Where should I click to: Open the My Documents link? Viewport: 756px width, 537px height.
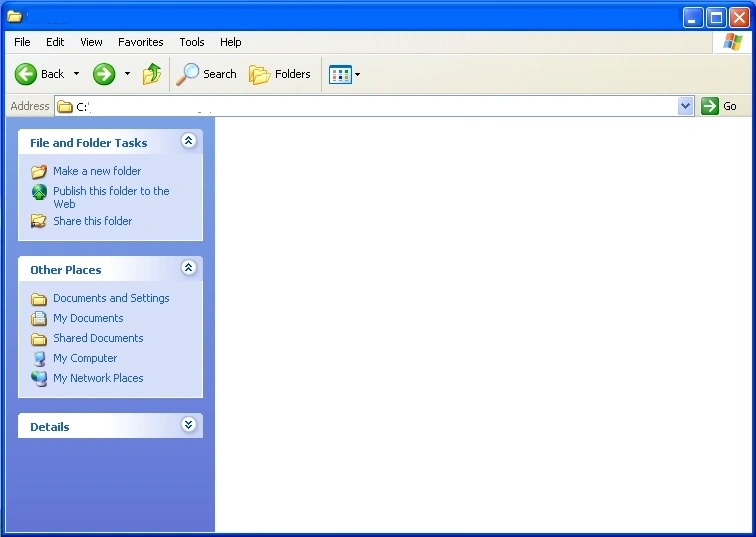(x=88, y=318)
